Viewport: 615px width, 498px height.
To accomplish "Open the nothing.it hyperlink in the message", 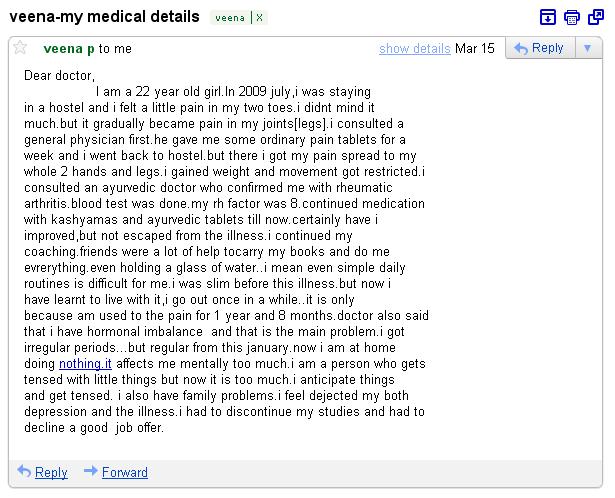I will click(x=85, y=364).
